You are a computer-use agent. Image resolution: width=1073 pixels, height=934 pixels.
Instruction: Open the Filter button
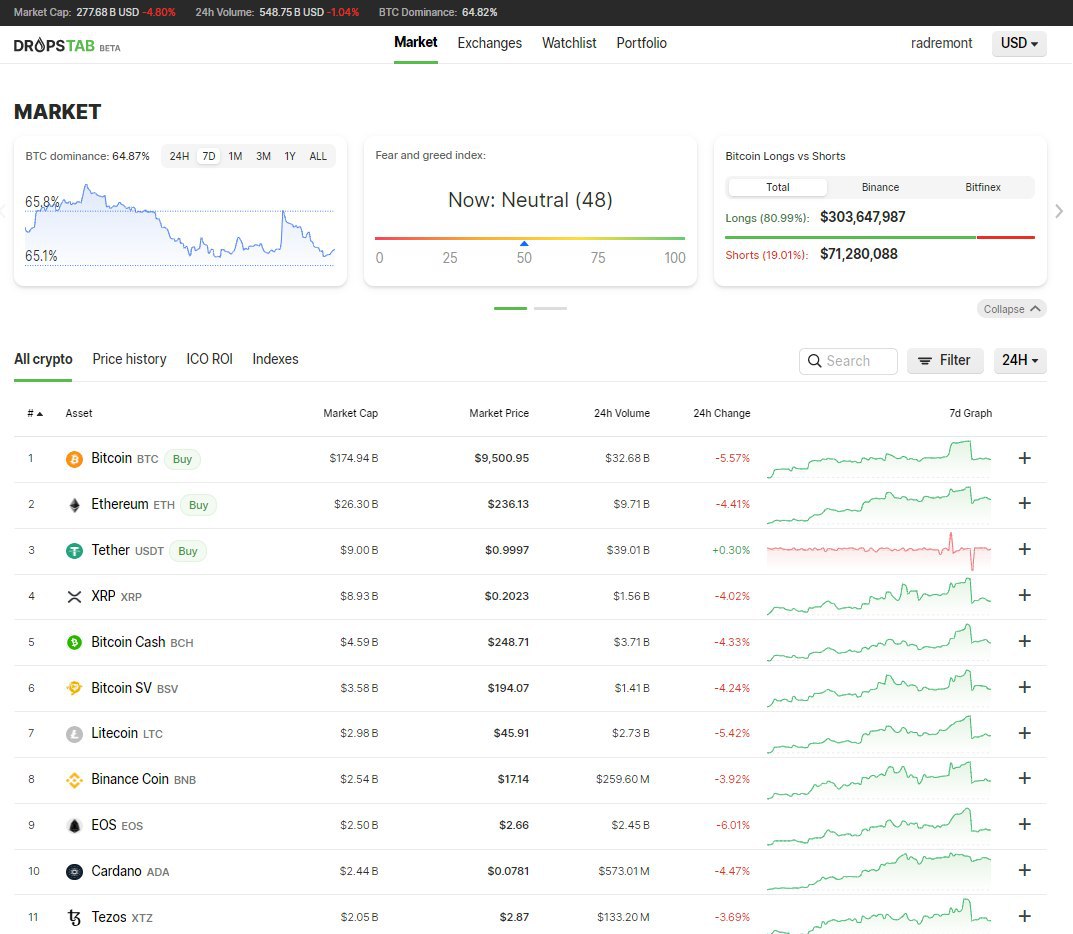point(944,361)
